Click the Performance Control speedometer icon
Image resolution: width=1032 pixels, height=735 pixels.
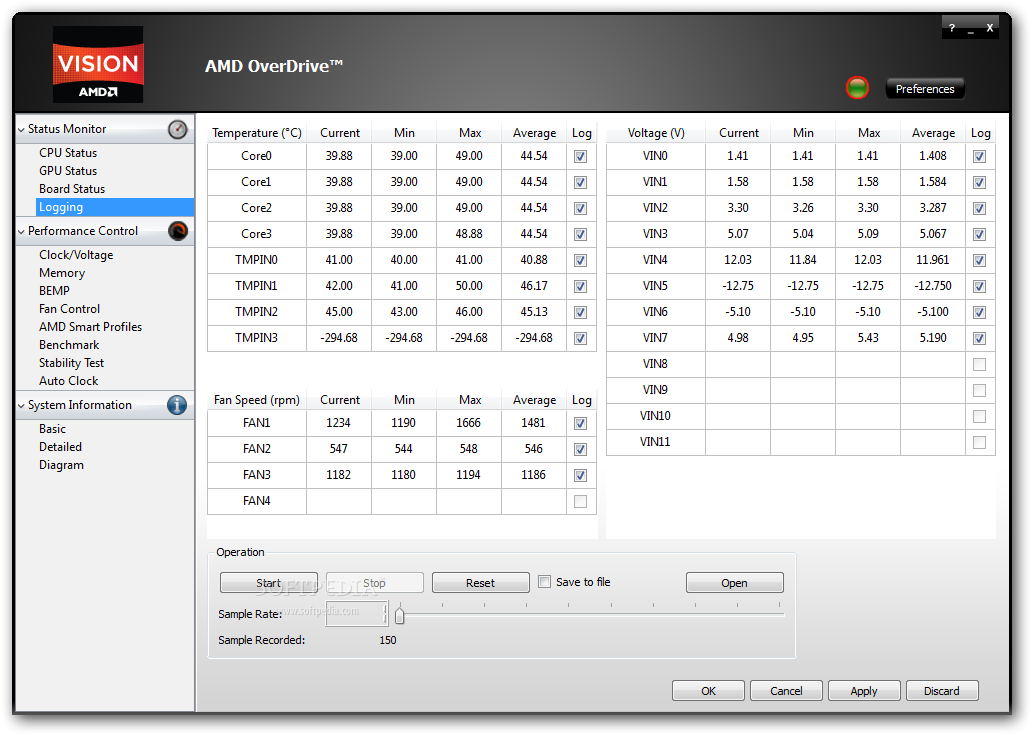click(x=178, y=231)
